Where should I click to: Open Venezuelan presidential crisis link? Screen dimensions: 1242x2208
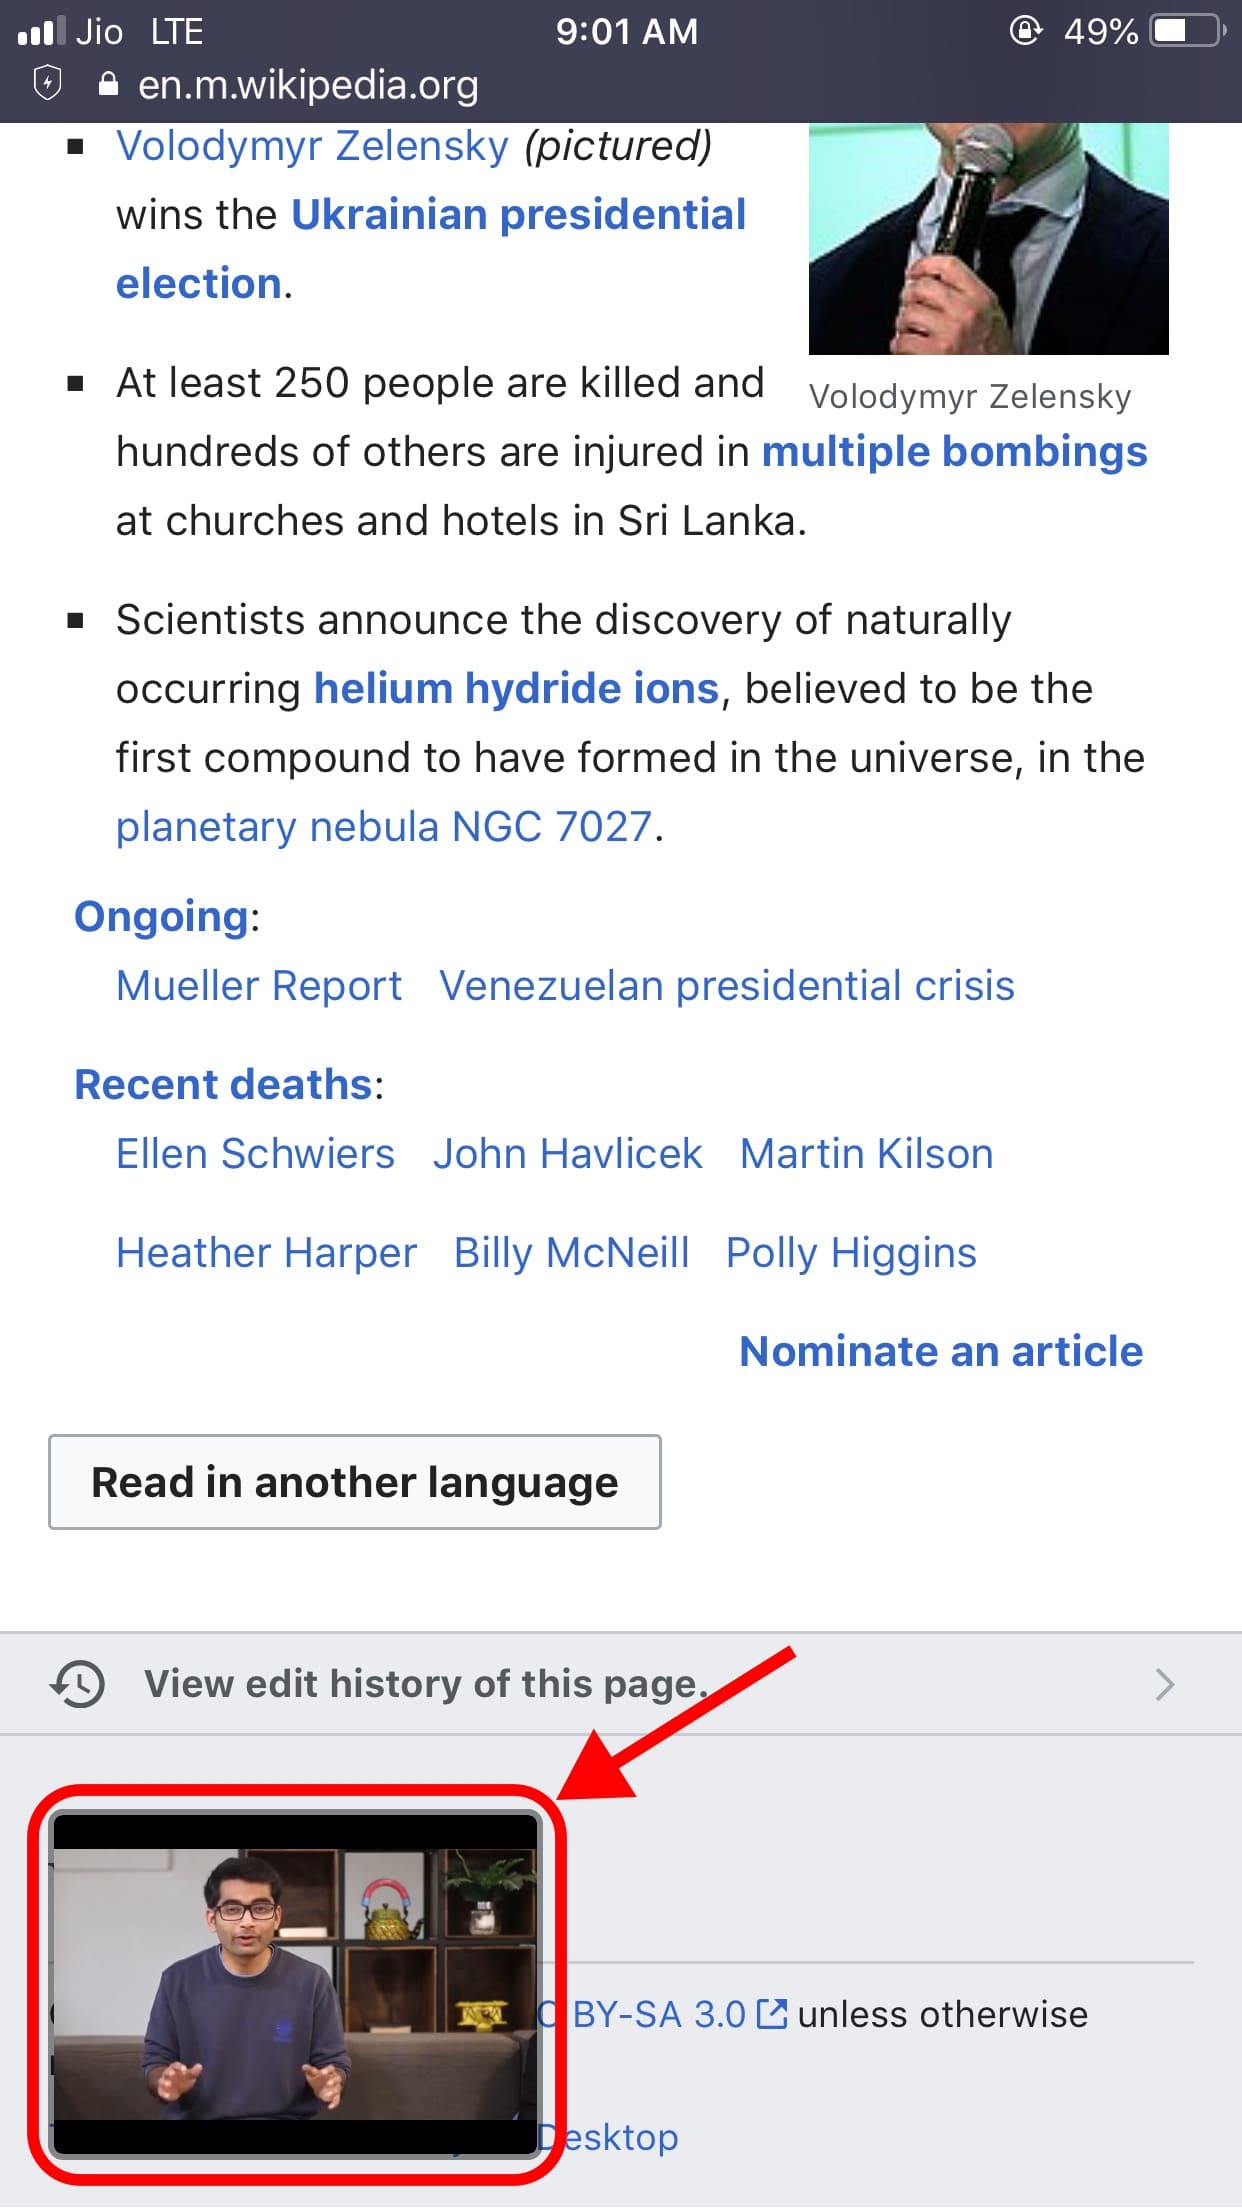point(727,986)
